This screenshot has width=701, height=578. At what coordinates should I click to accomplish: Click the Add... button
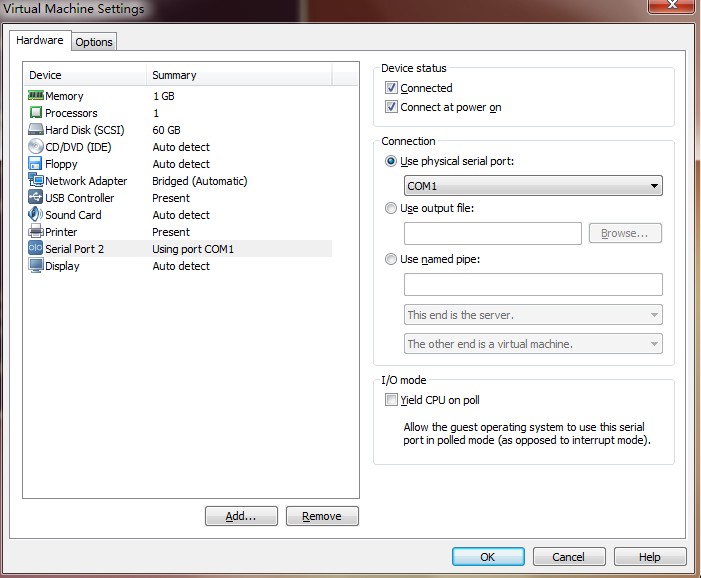241,516
